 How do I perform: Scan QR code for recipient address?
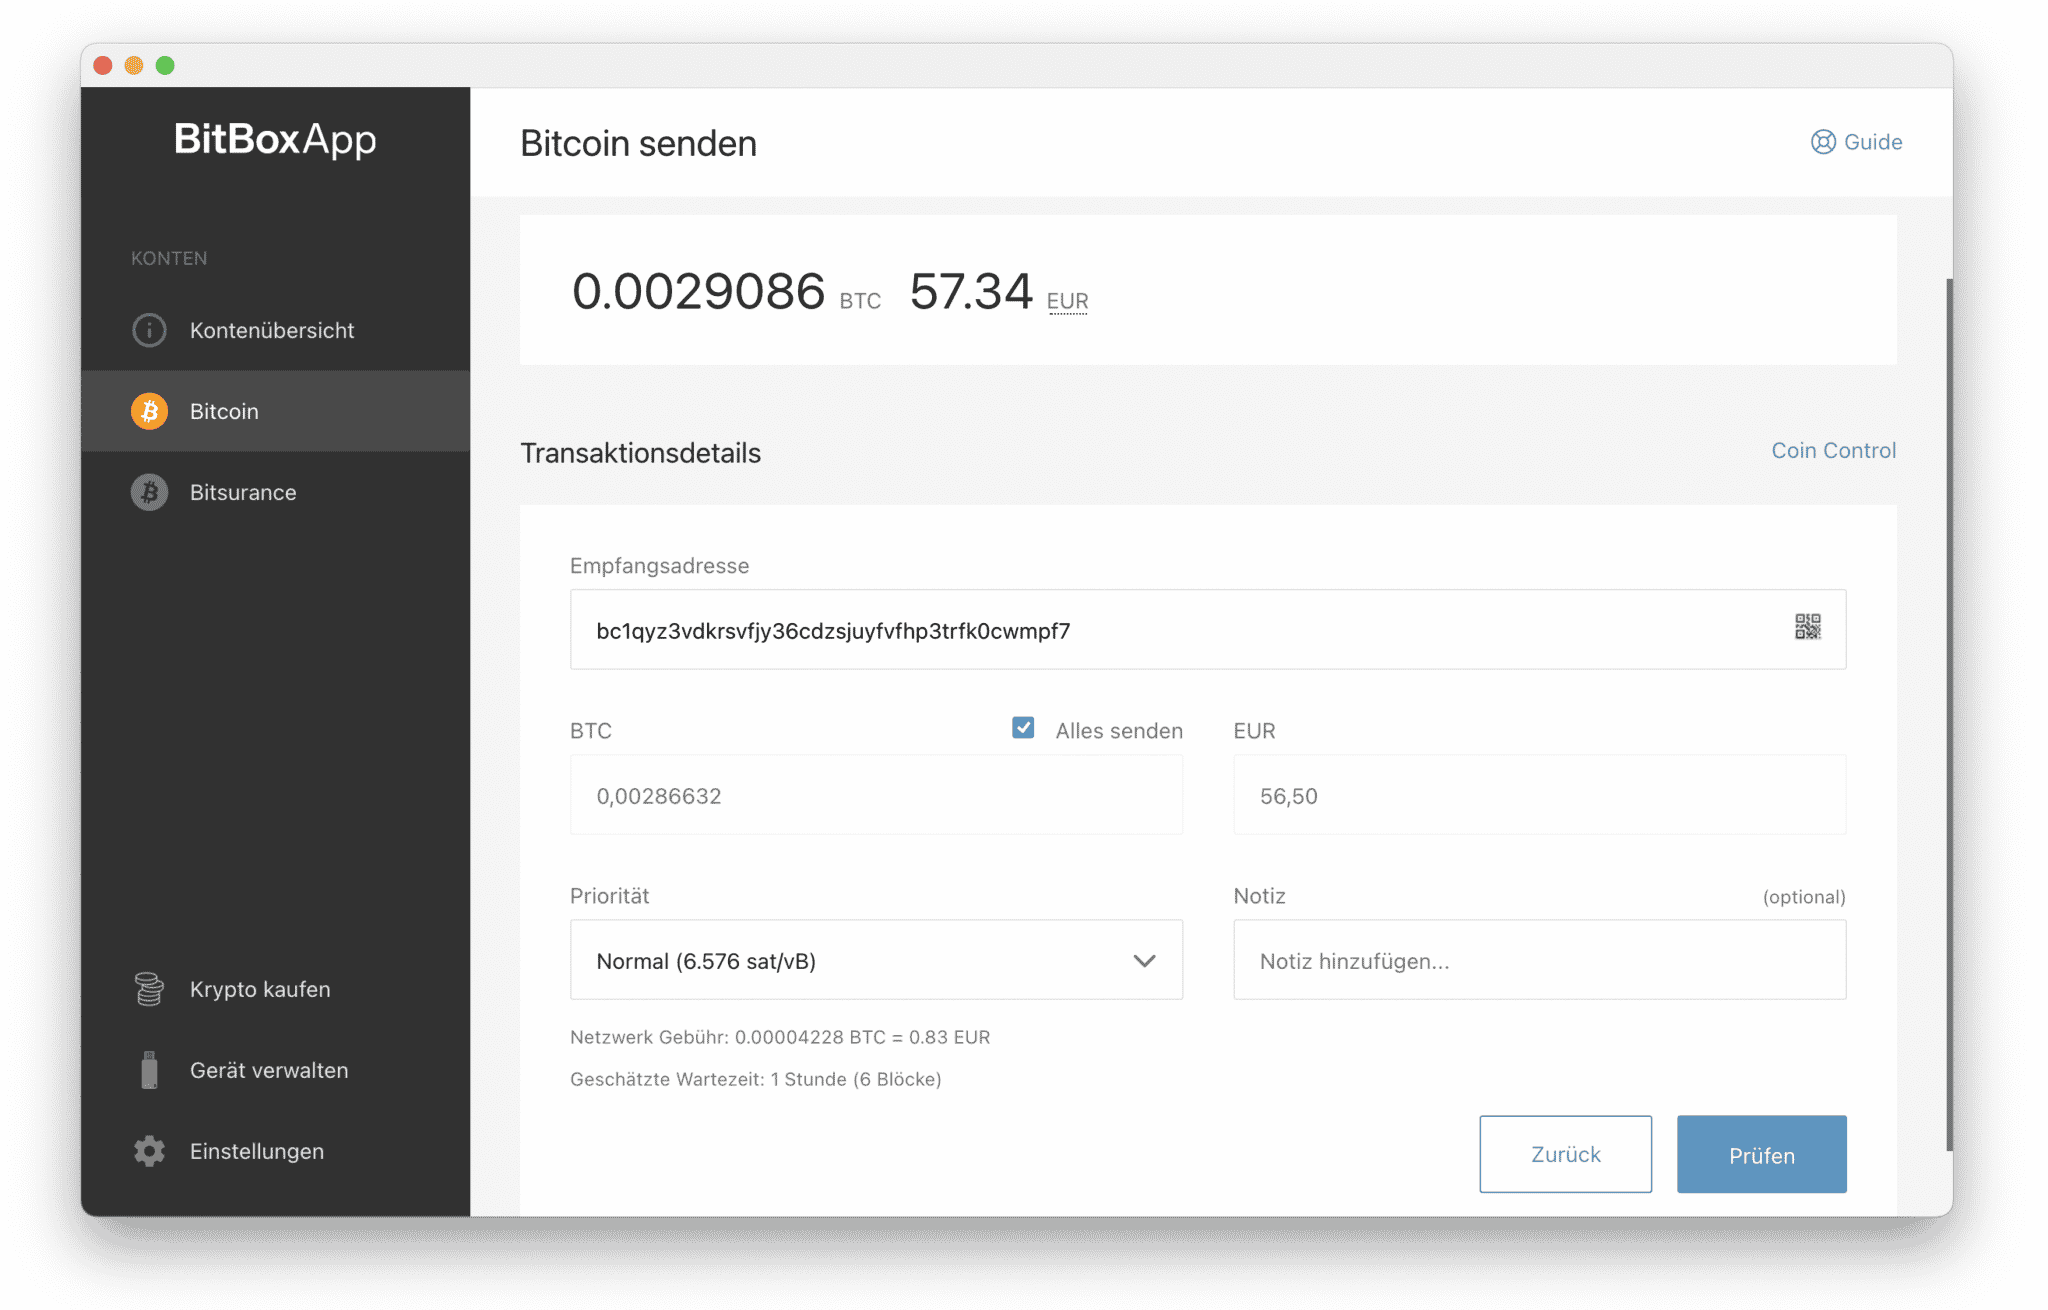coord(1807,627)
